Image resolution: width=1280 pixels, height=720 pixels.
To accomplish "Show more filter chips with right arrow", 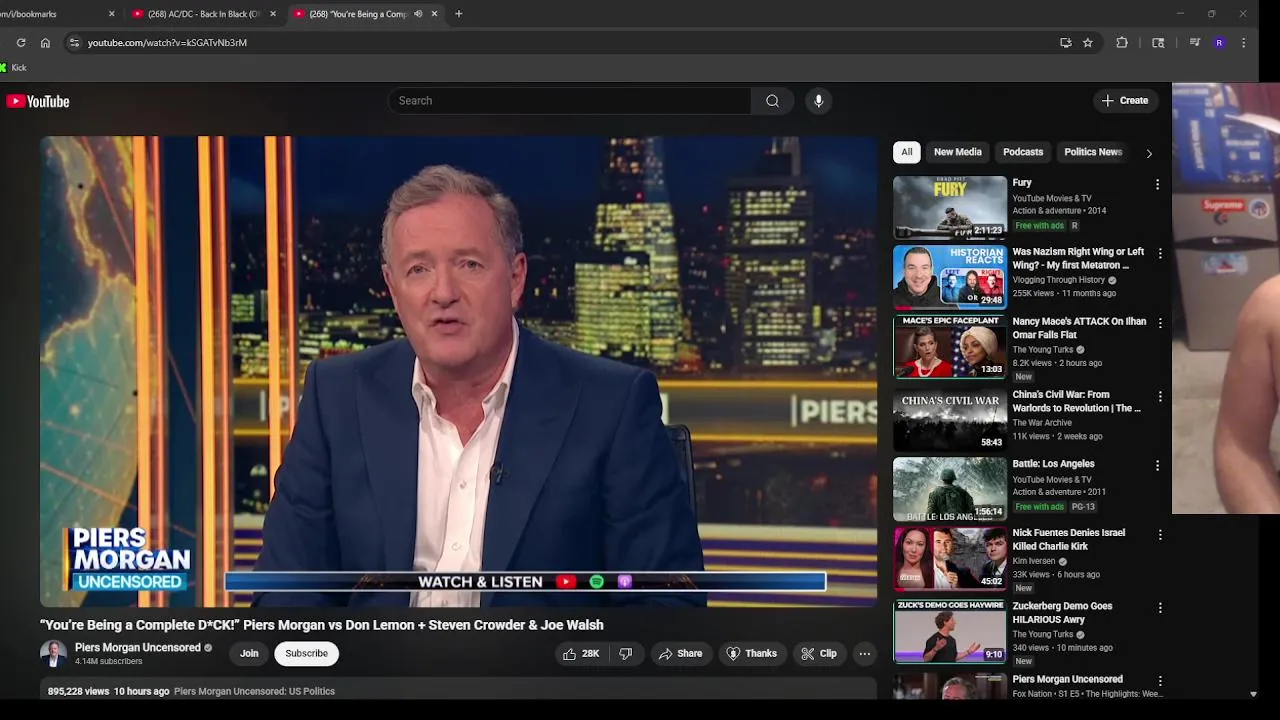I will point(1149,153).
